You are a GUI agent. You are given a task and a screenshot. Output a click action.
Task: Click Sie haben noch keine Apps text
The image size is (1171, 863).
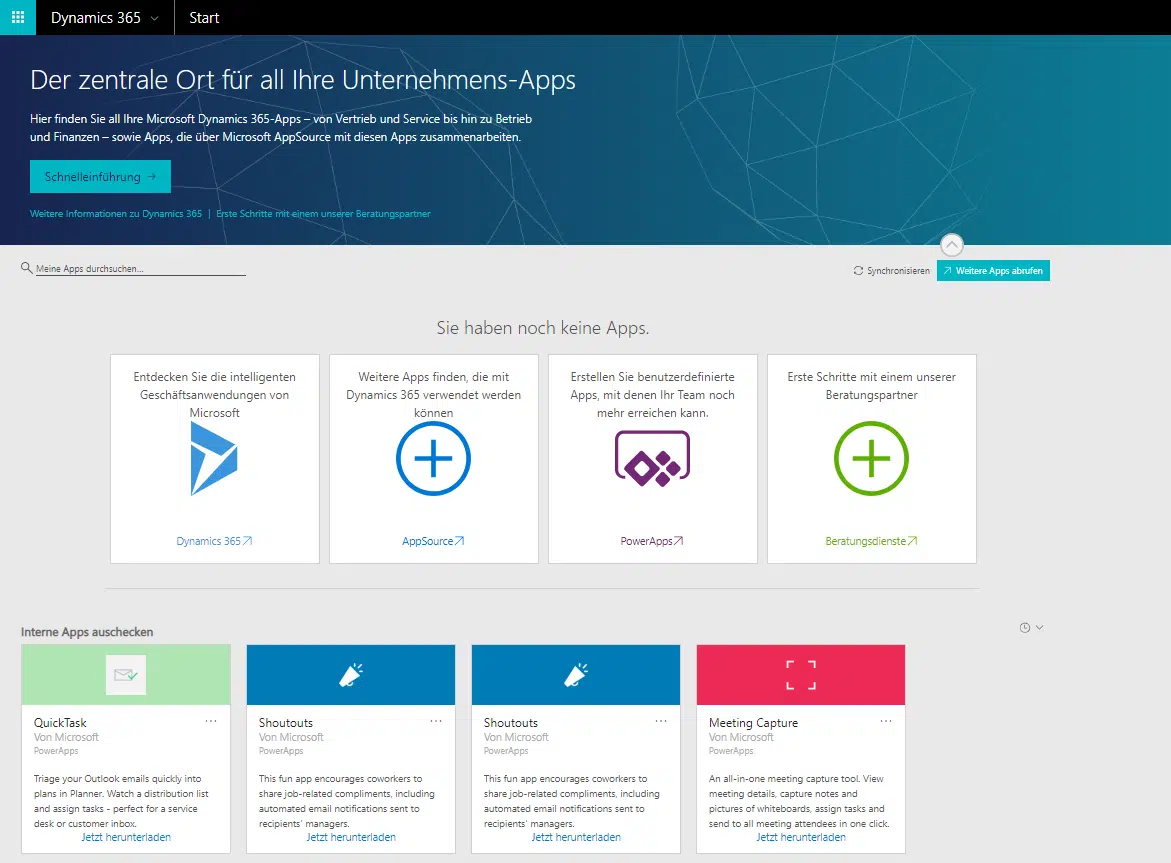[543, 328]
